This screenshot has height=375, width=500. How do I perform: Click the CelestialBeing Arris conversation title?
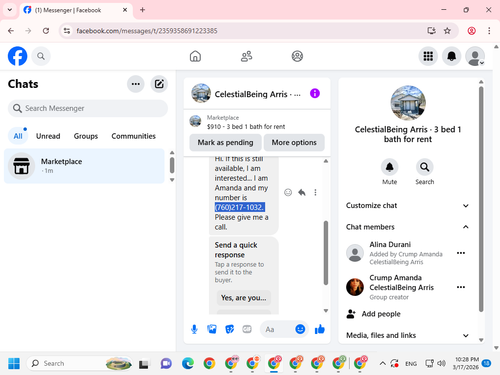coord(257,94)
